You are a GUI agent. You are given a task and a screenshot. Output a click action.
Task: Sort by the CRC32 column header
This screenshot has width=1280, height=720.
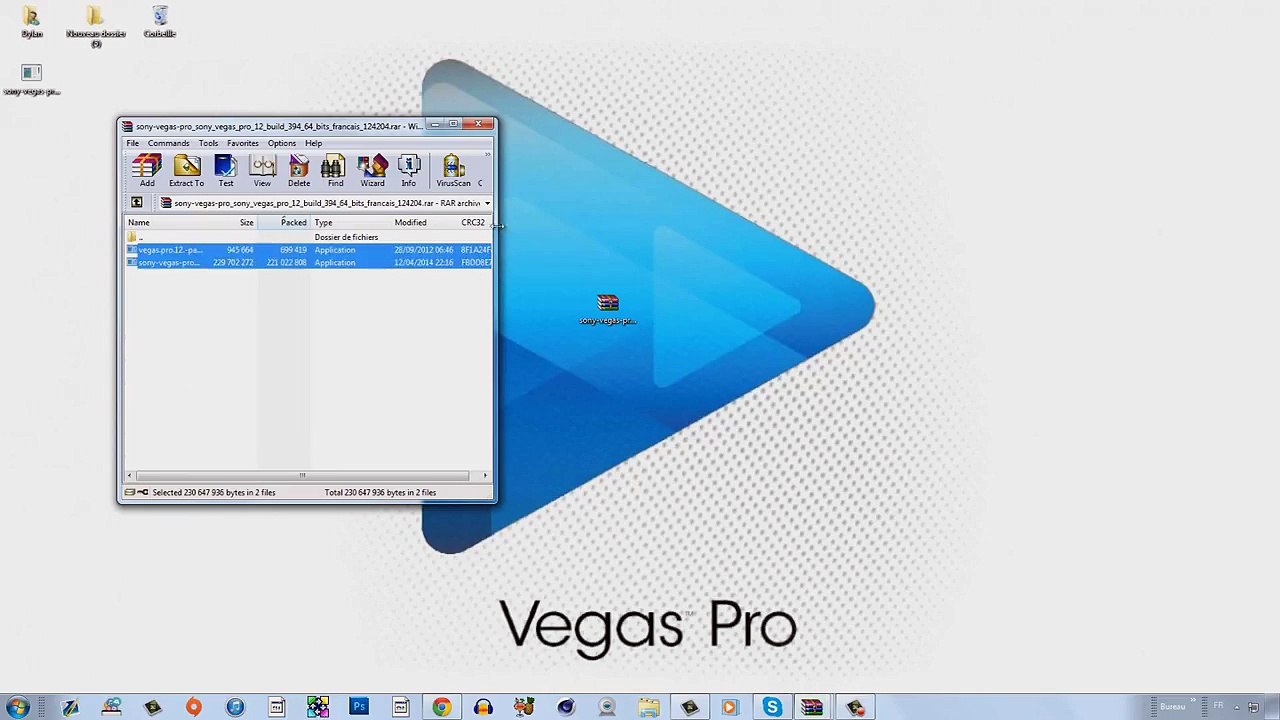pos(474,222)
